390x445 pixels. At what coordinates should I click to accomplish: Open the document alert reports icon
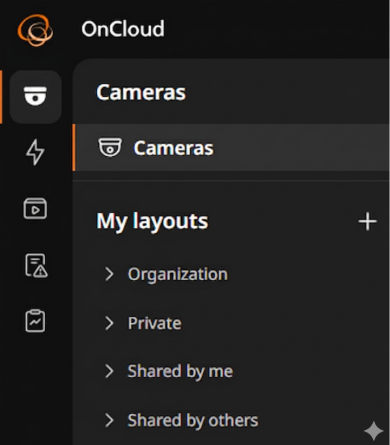click(36, 265)
